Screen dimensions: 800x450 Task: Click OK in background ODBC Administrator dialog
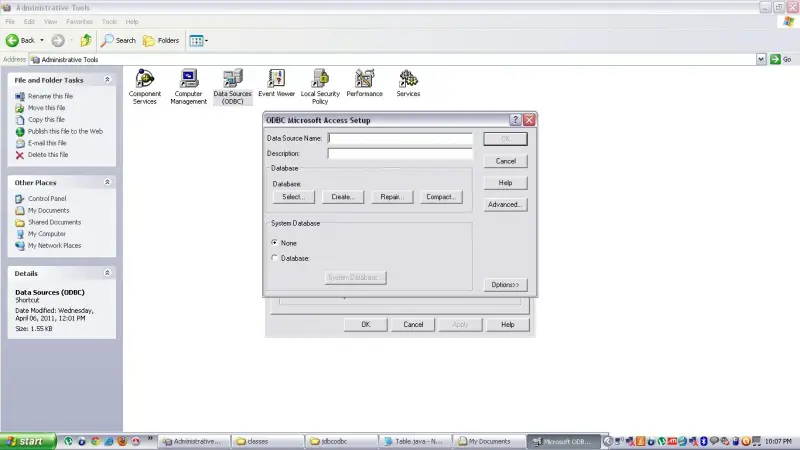pyautogui.click(x=365, y=324)
